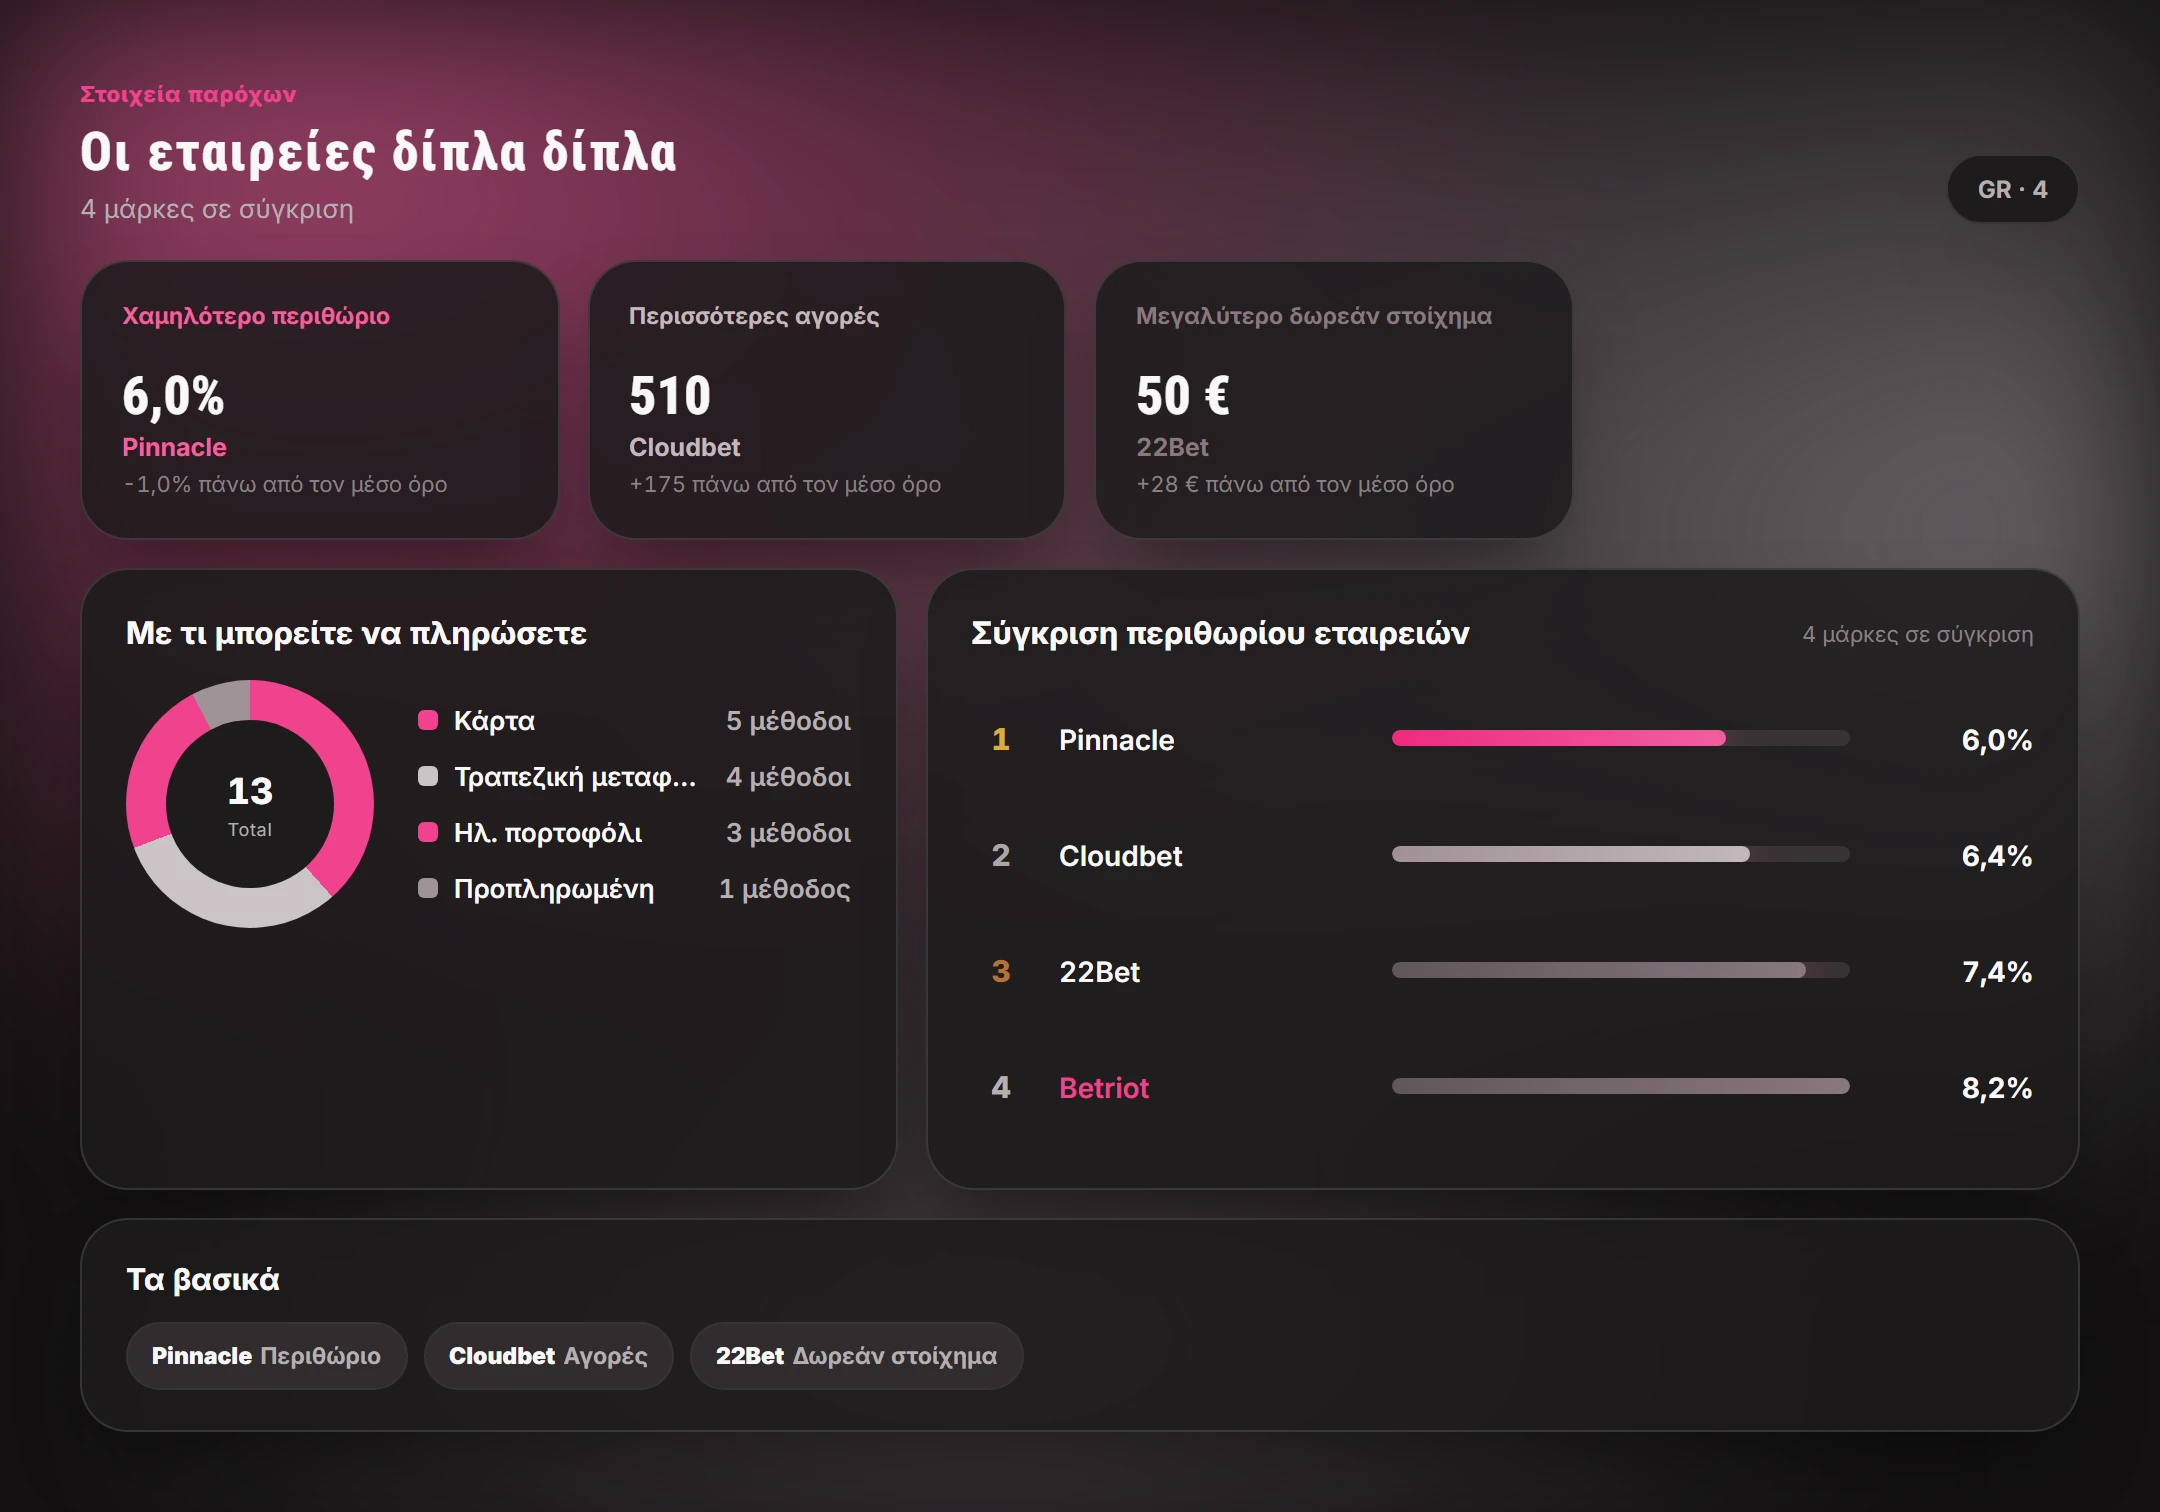Click the Pinnacle name in ranking list

pyautogui.click(x=1116, y=740)
